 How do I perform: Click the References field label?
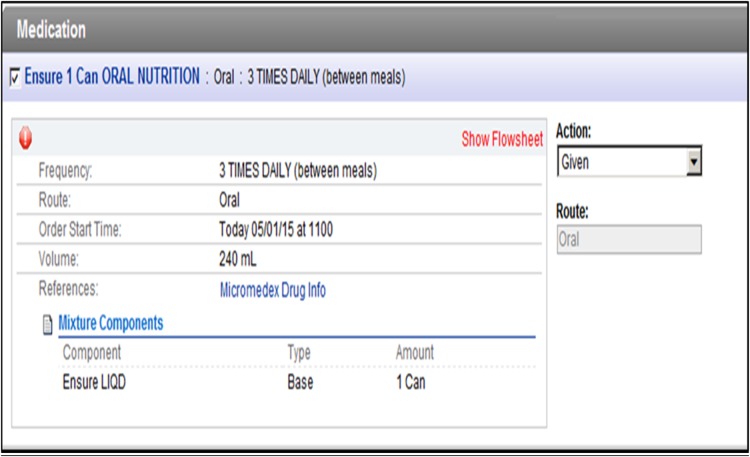click(x=68, y=289)
